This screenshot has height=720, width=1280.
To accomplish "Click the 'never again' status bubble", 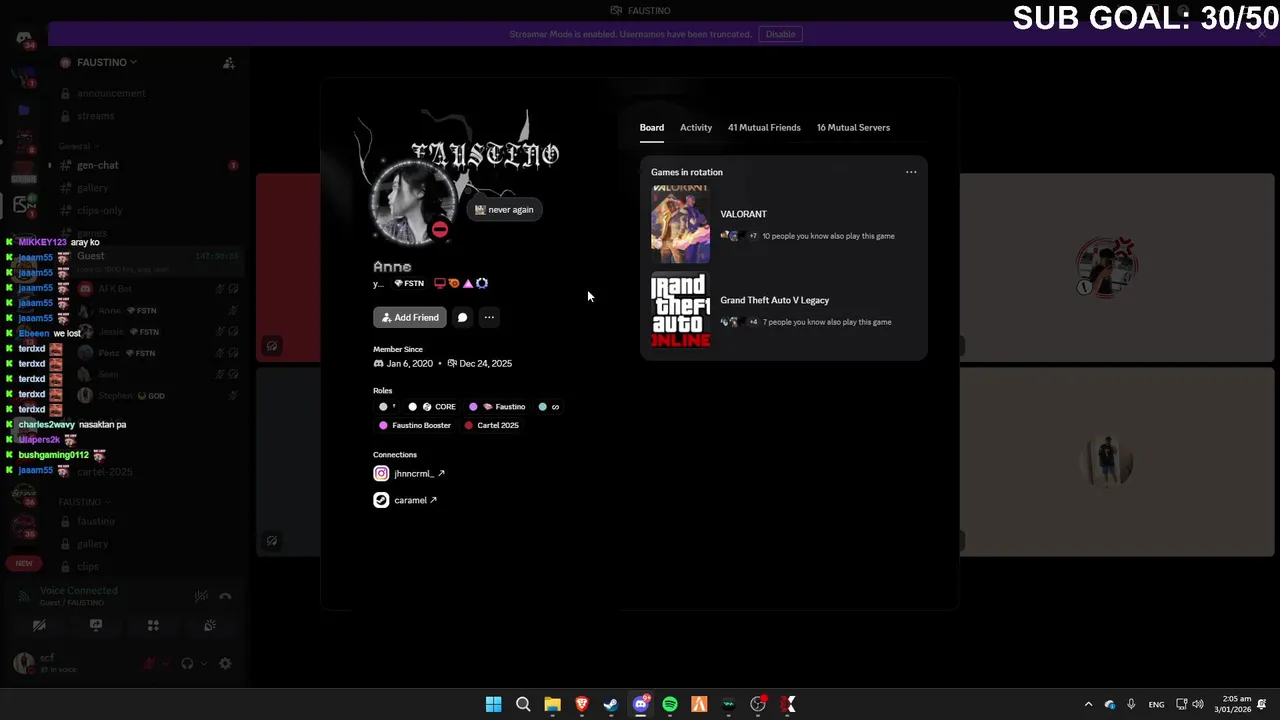I will pyautogui.click(x=504, y=210).
